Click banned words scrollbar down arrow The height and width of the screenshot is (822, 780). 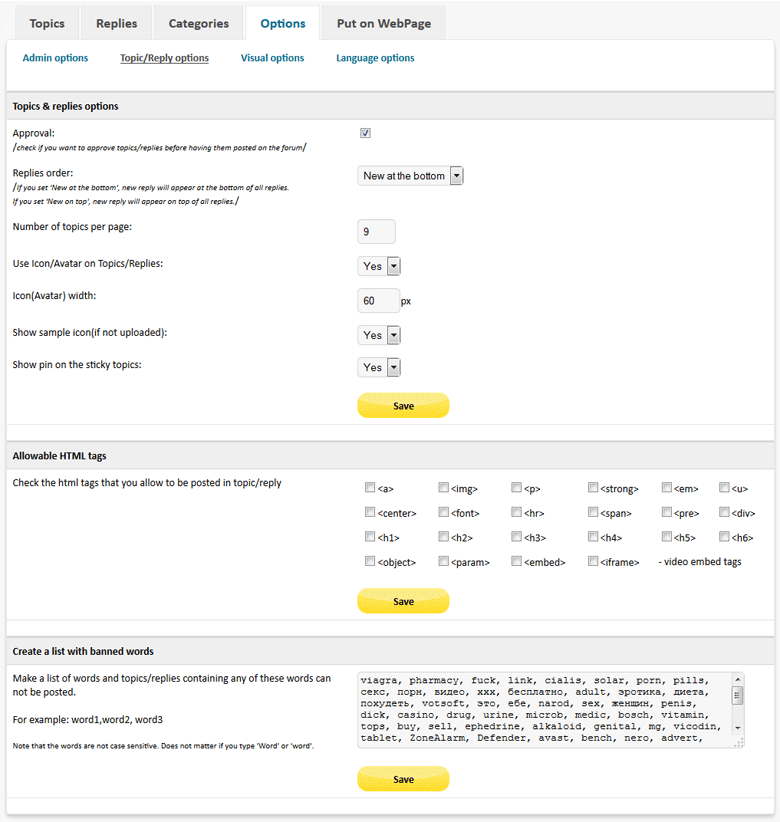coord(738,728)
